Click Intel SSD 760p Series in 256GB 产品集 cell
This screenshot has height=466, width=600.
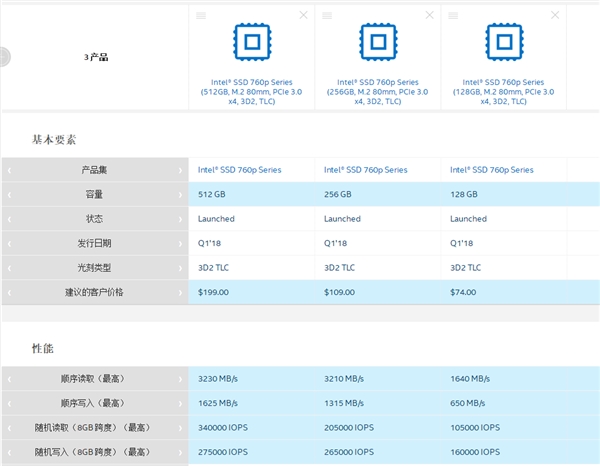pyautogui.click(x=365, y=170)
